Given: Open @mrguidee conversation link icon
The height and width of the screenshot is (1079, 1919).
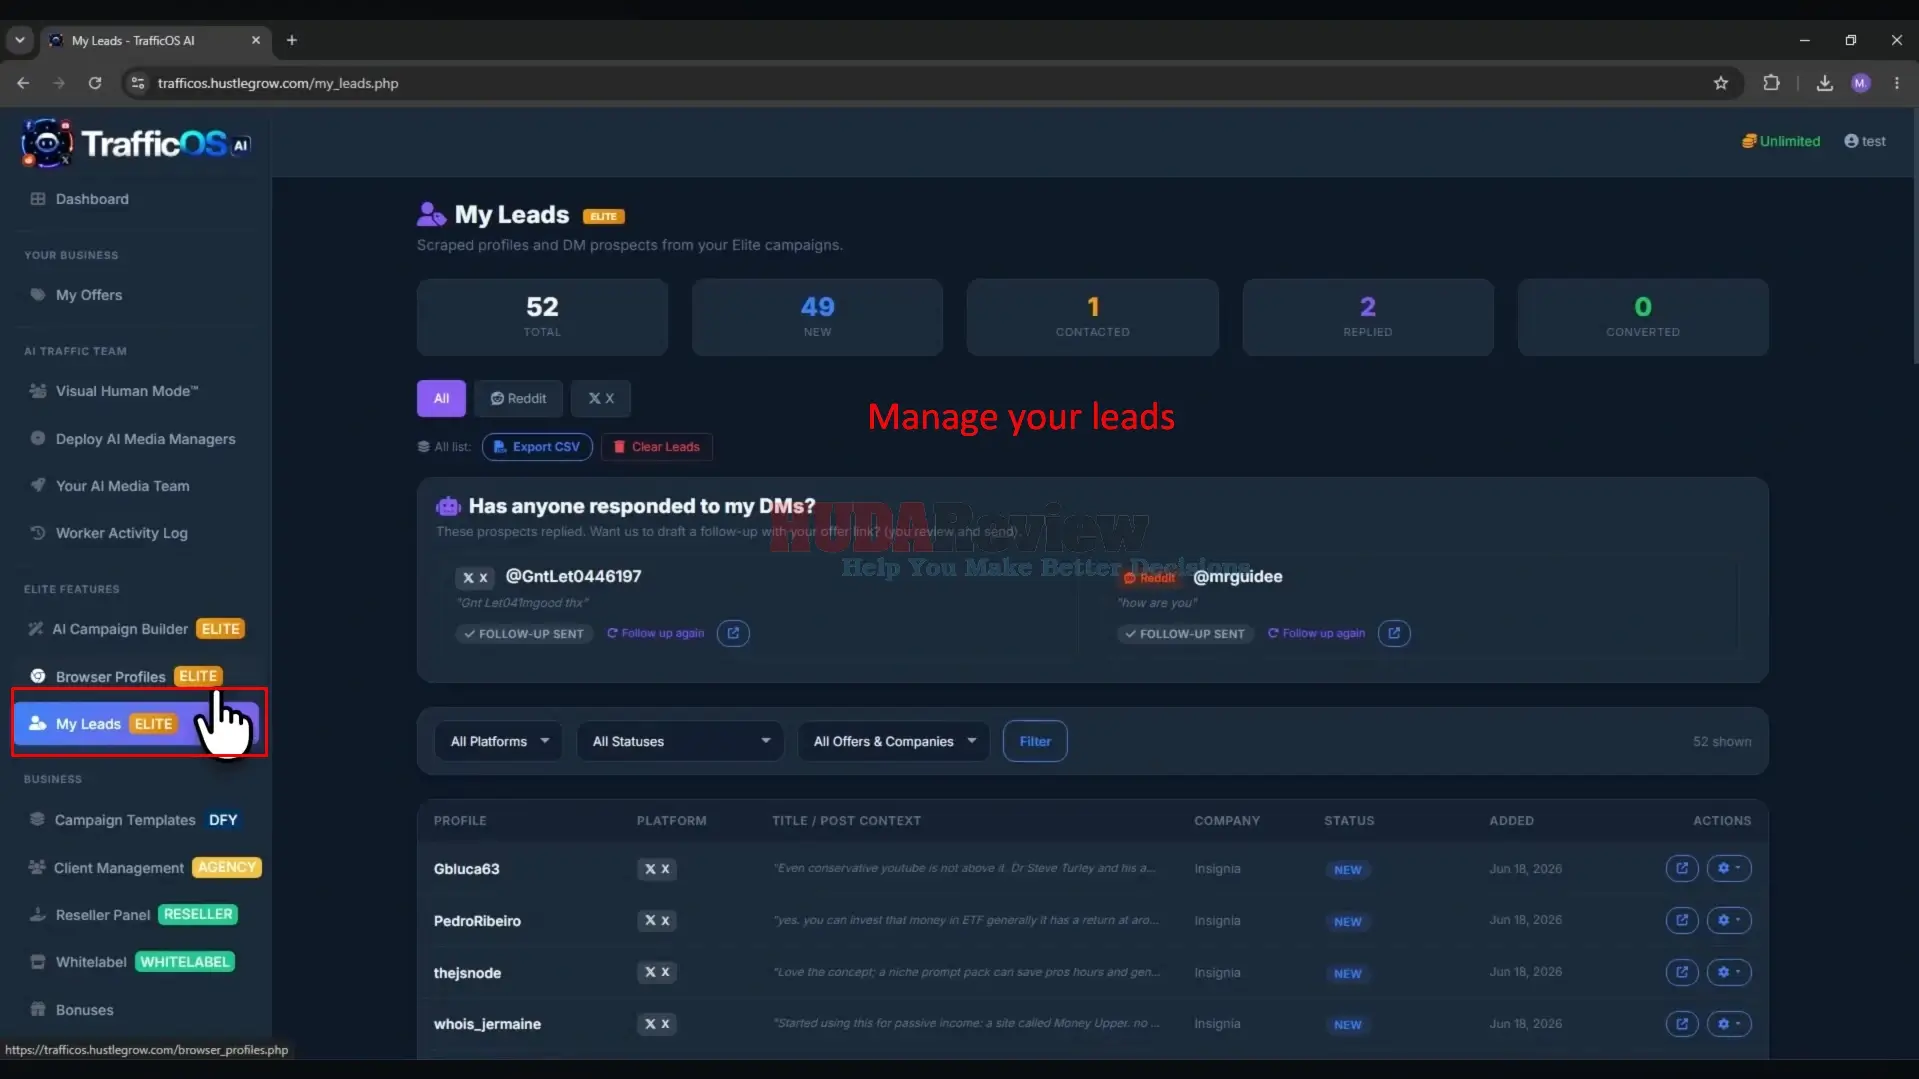Looking at the screenshot, I should tap(1394, 633).
